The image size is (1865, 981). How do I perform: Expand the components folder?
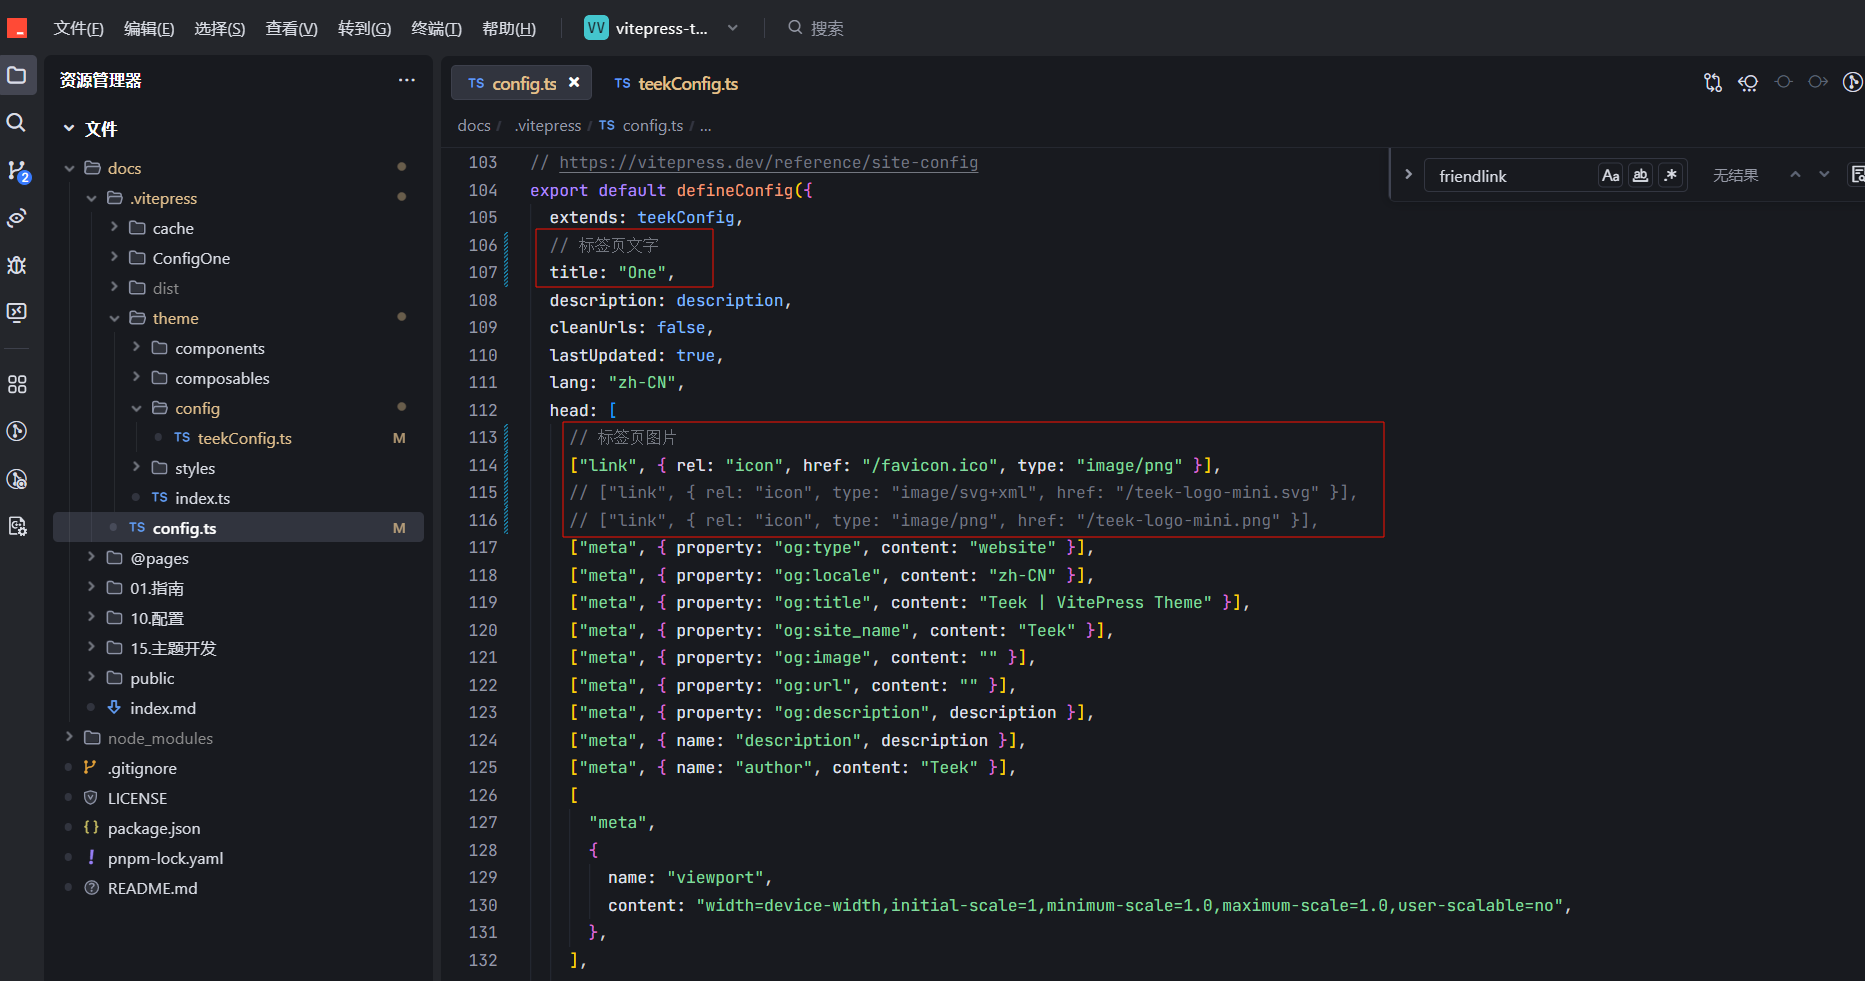(x=136, y=348)
